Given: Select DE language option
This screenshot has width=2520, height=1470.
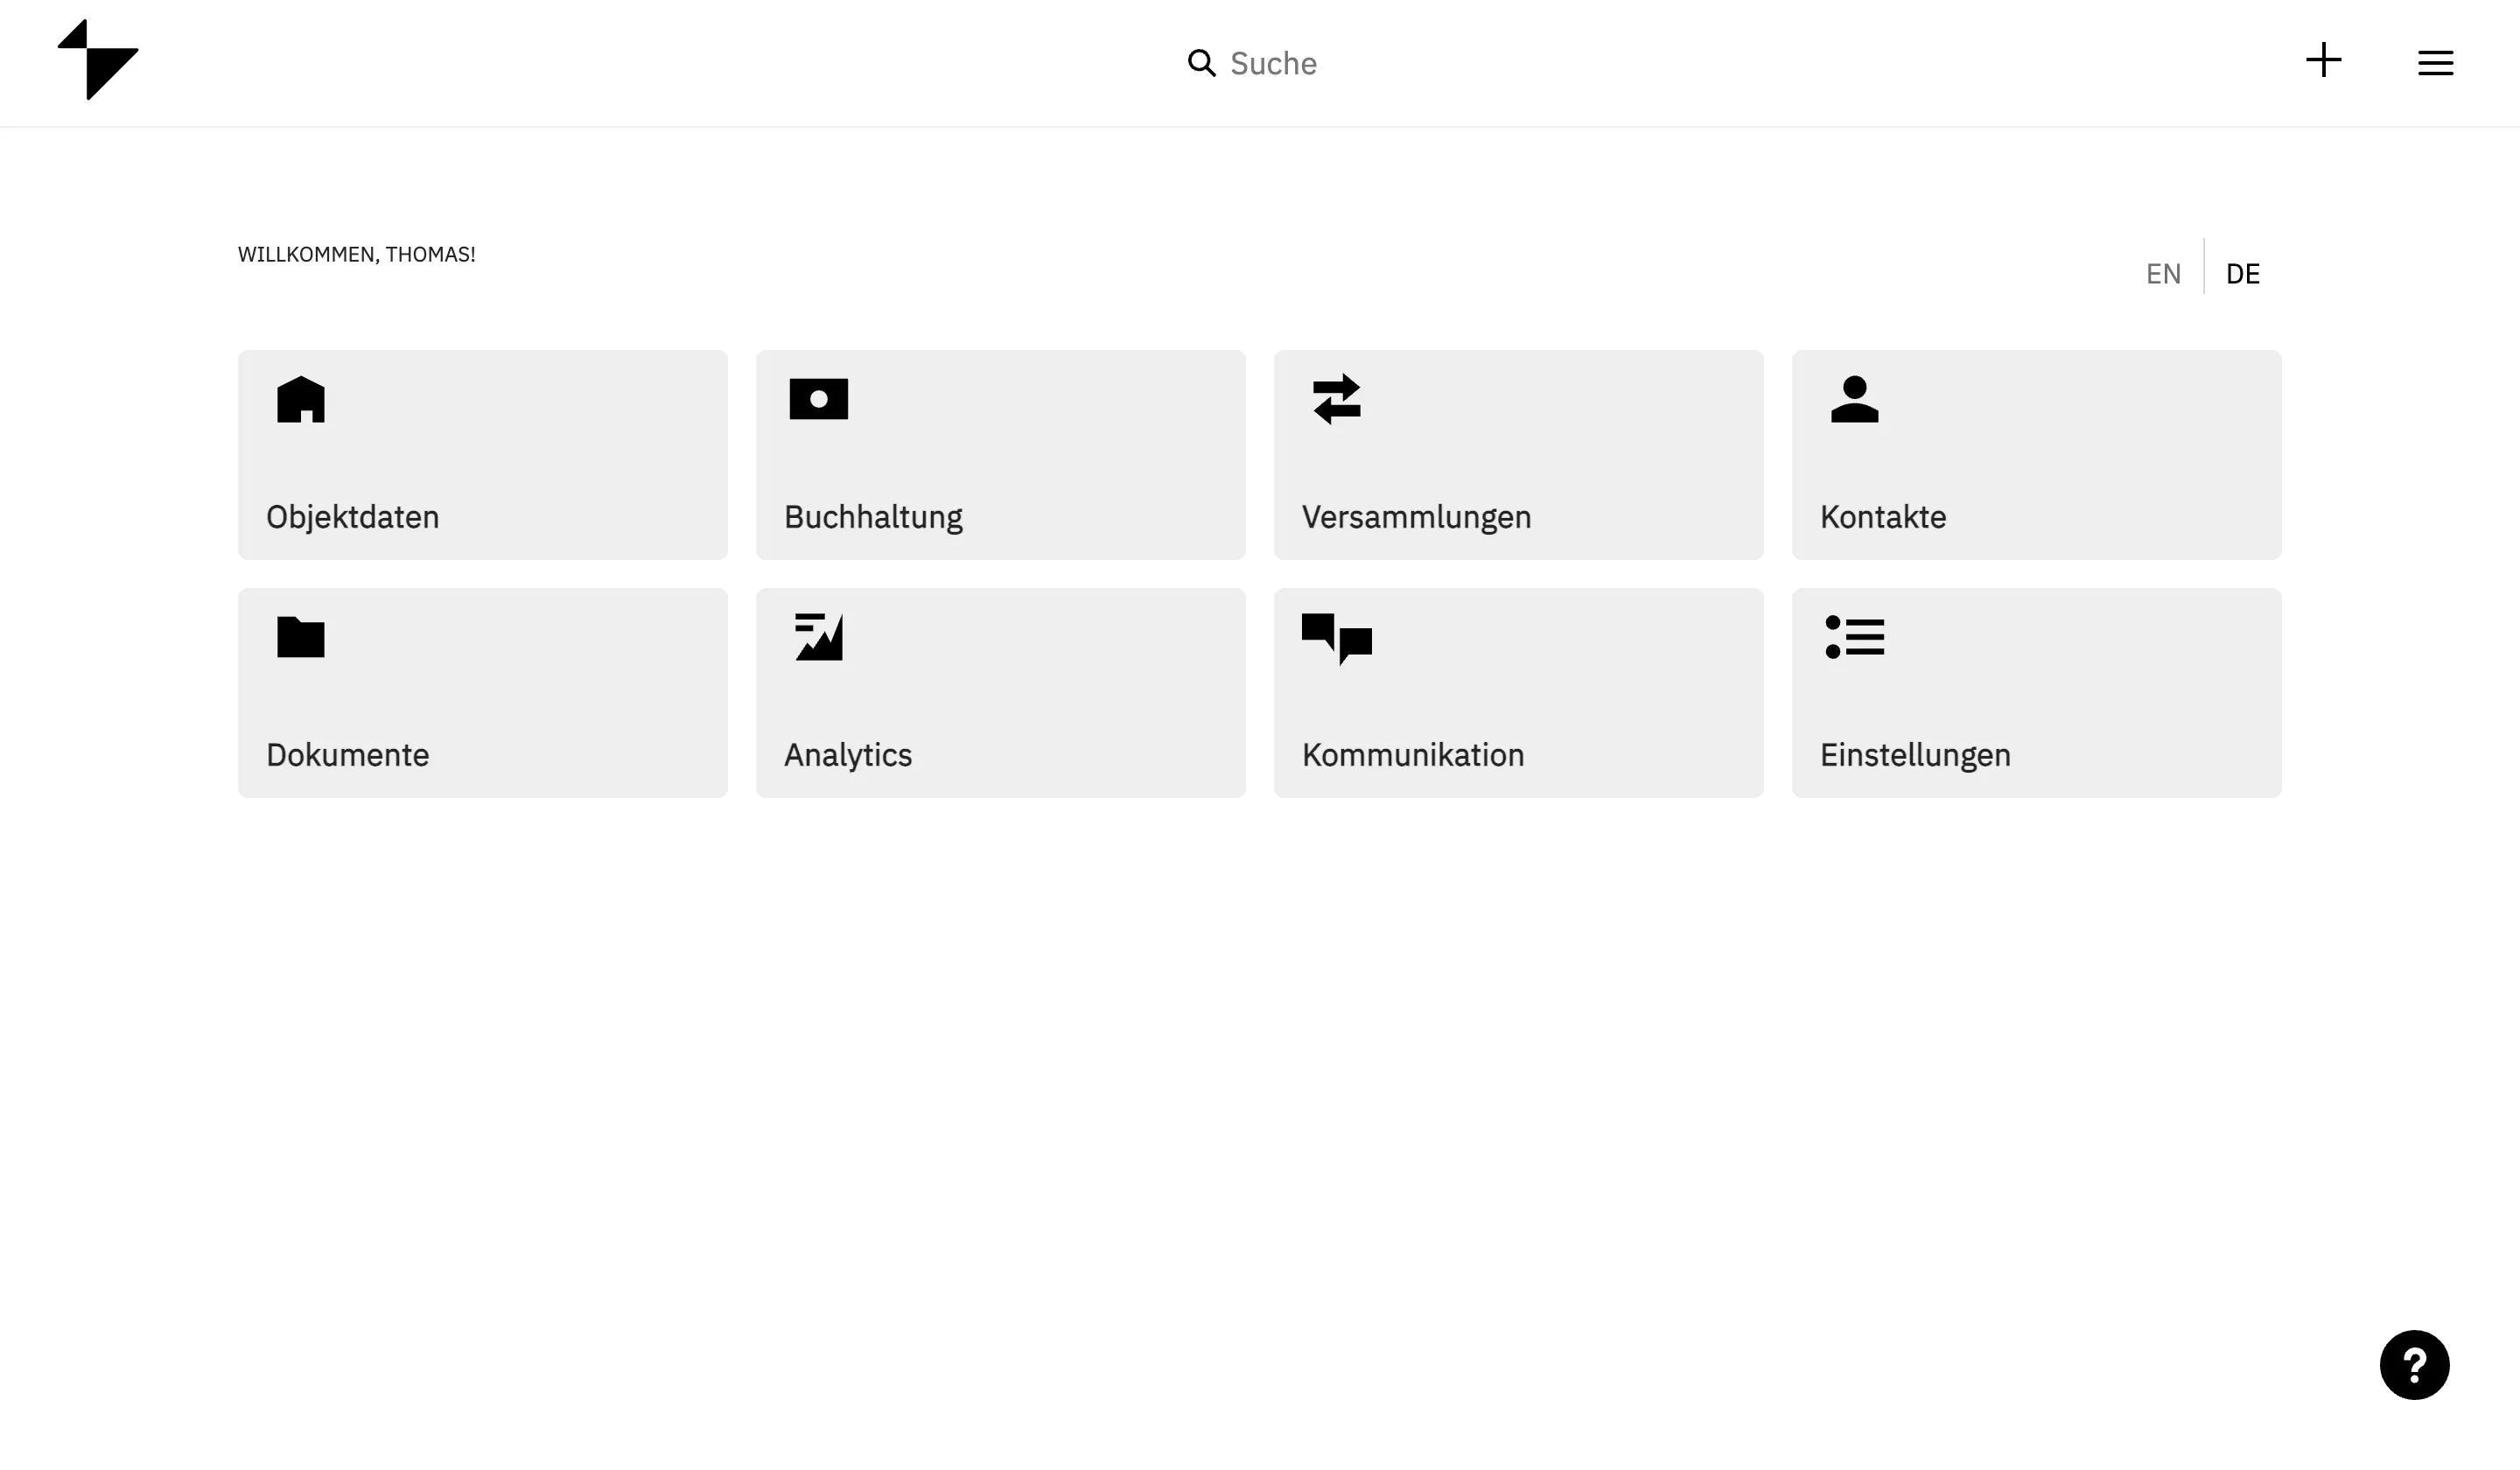Looking at the screenshot, I should coord(2242,274).
